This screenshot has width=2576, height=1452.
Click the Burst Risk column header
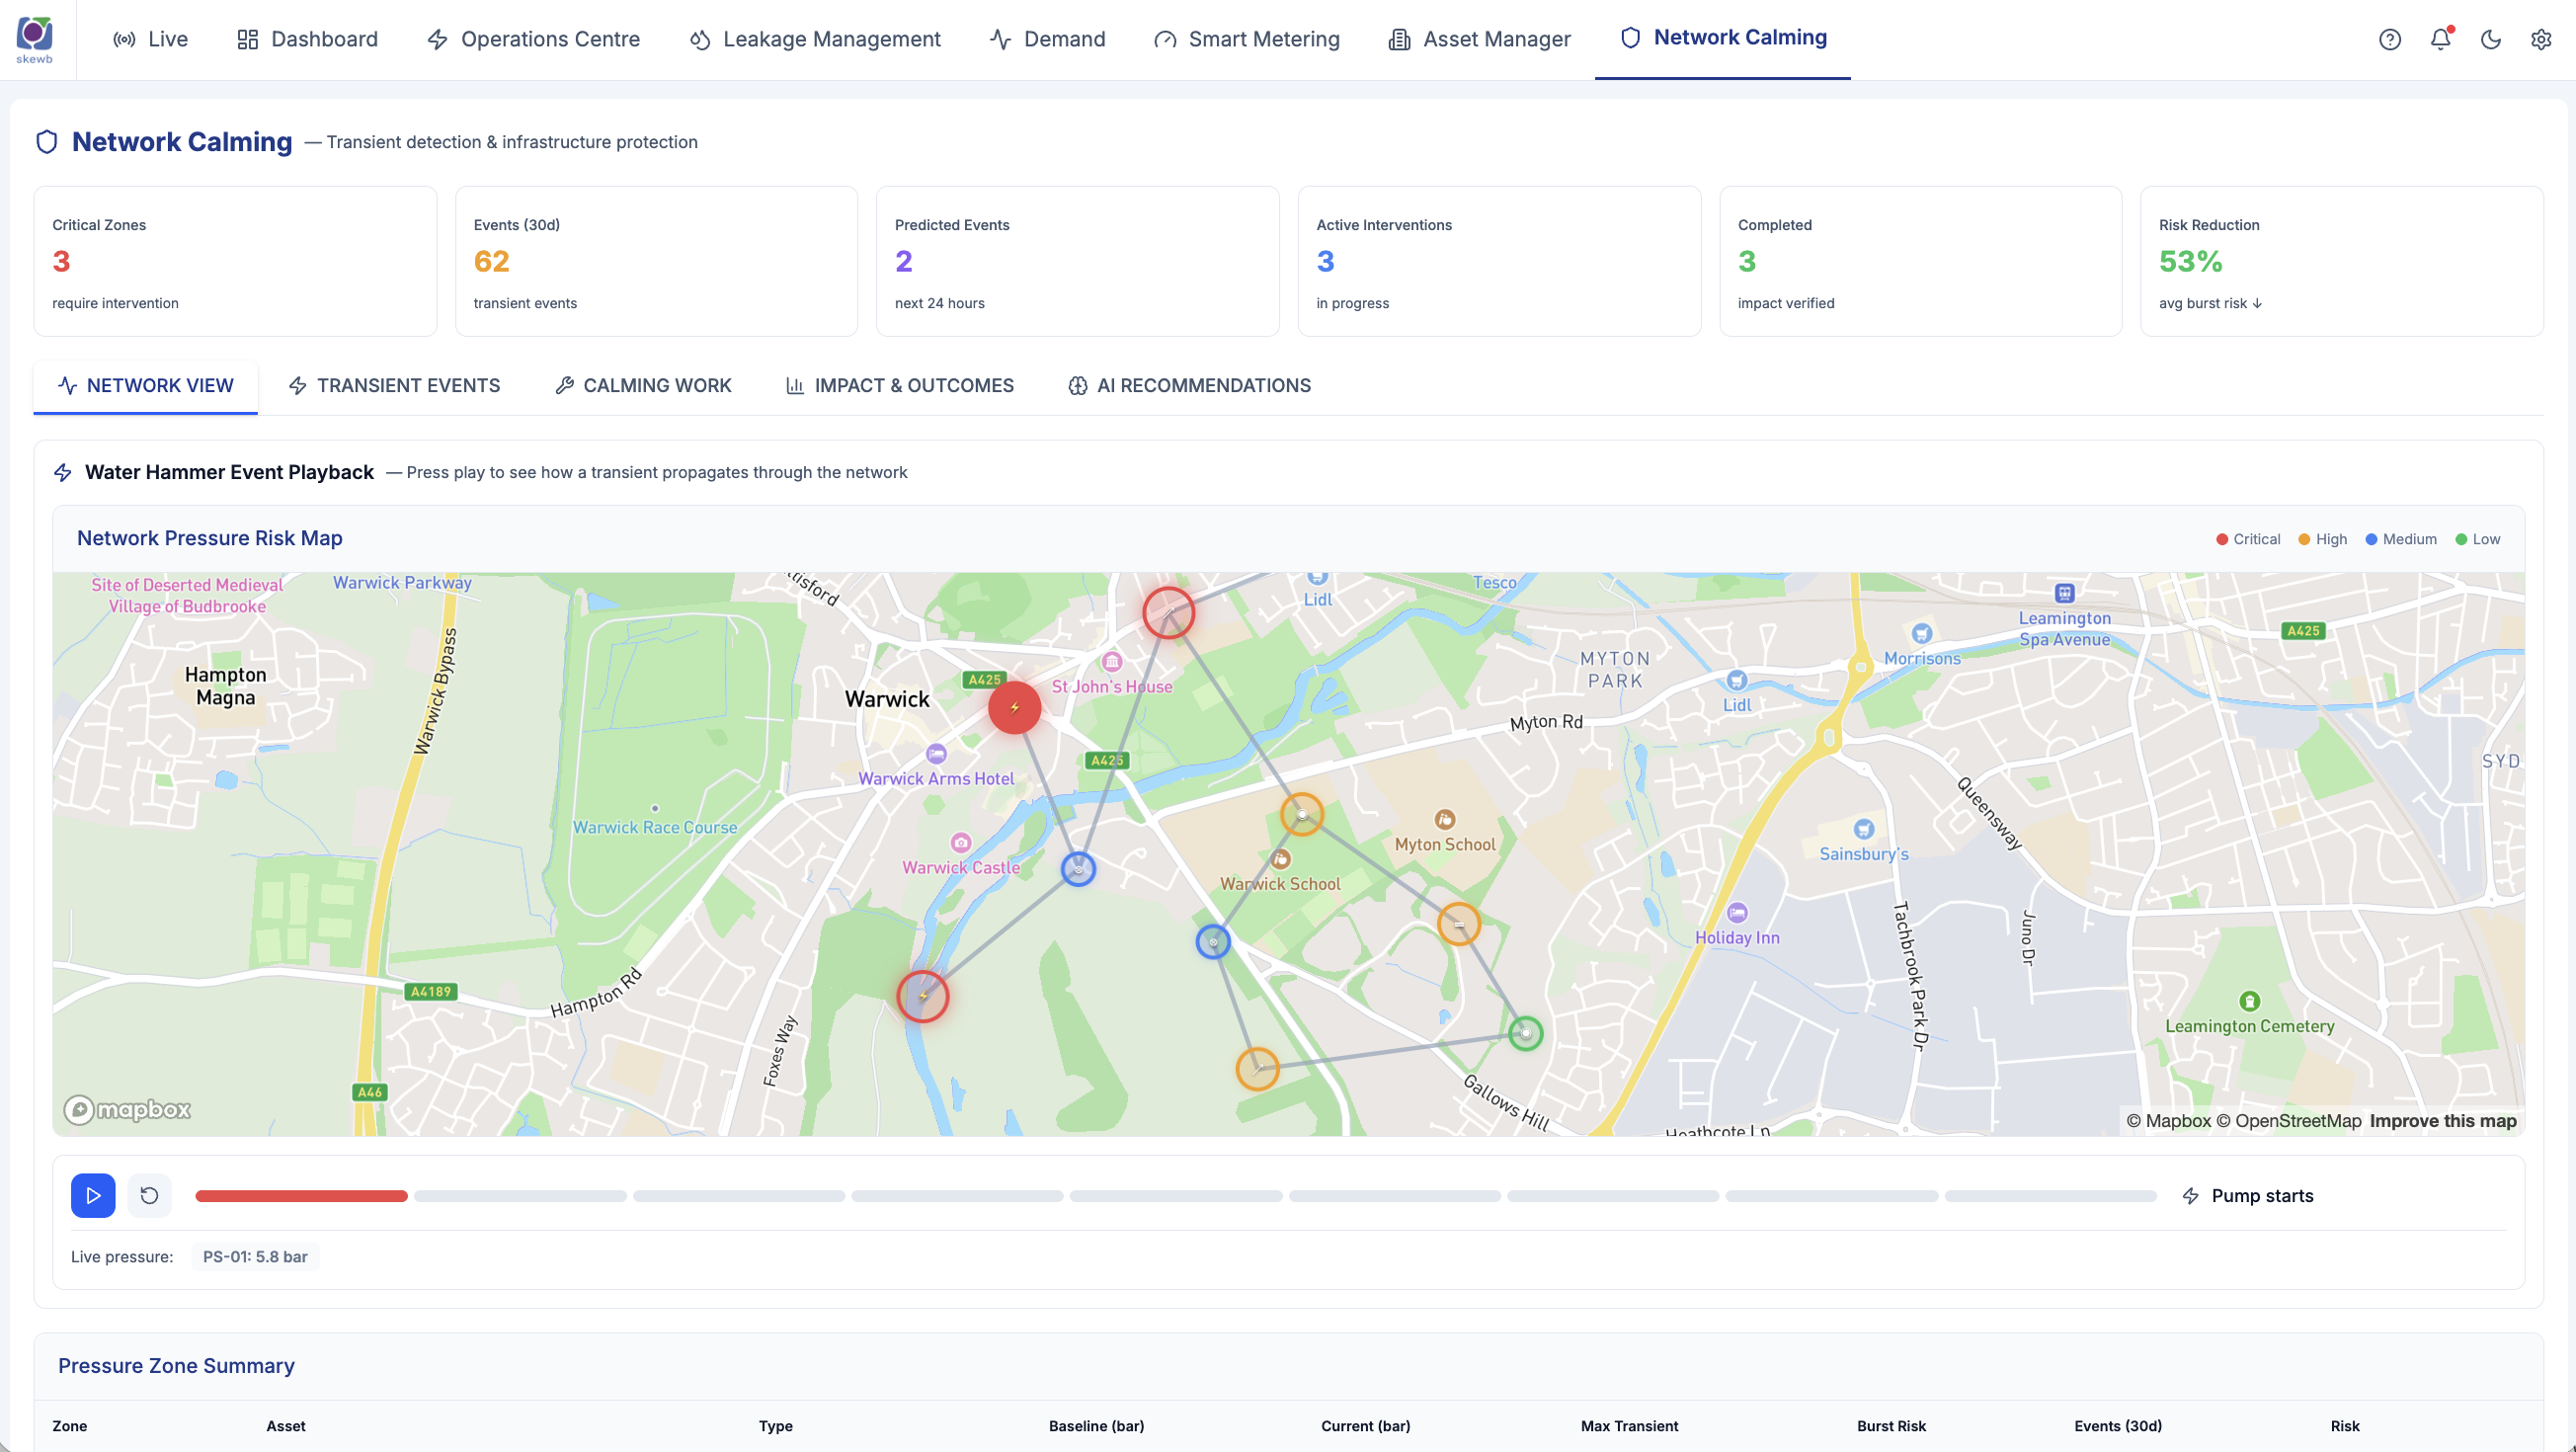pyautogui.click(x=1891, y=1425)
